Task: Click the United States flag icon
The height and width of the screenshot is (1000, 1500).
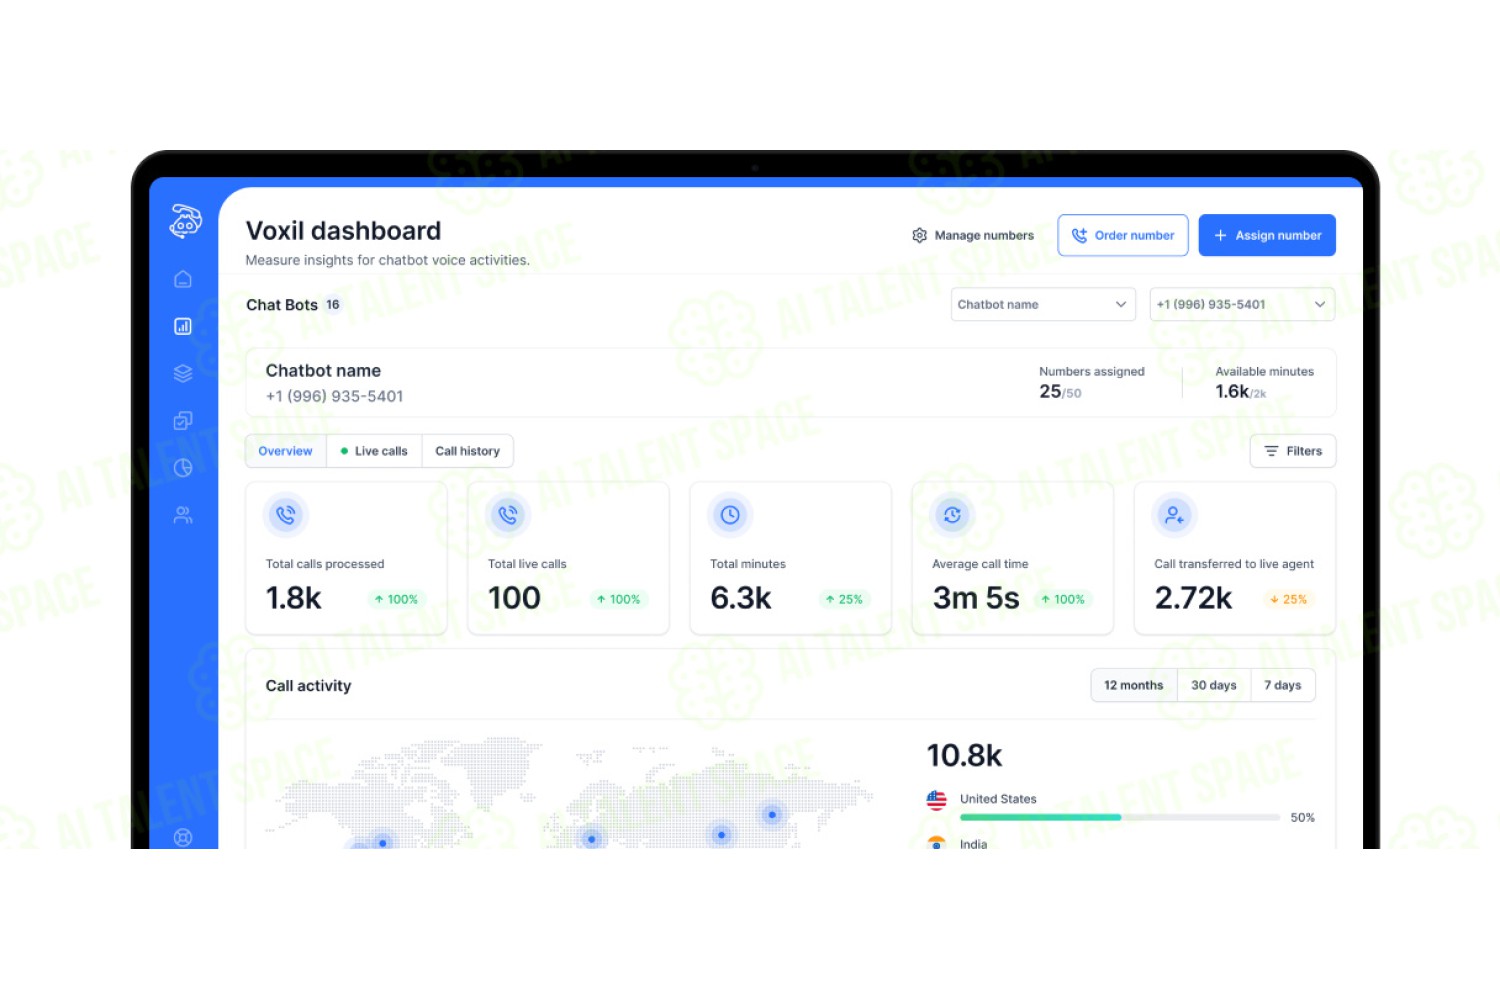Action: pyautogui.click(x=937, y=800)
